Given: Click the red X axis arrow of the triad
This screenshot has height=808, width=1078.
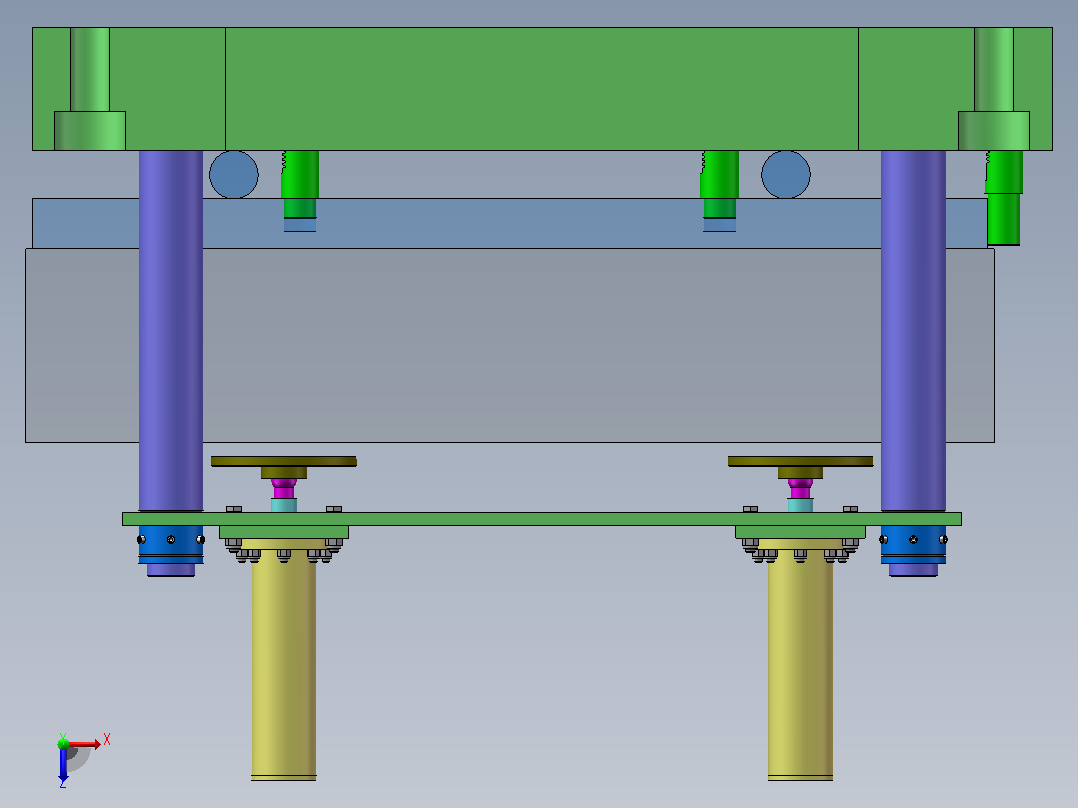Looking at the screenshot, I should [x=85, y=744].
